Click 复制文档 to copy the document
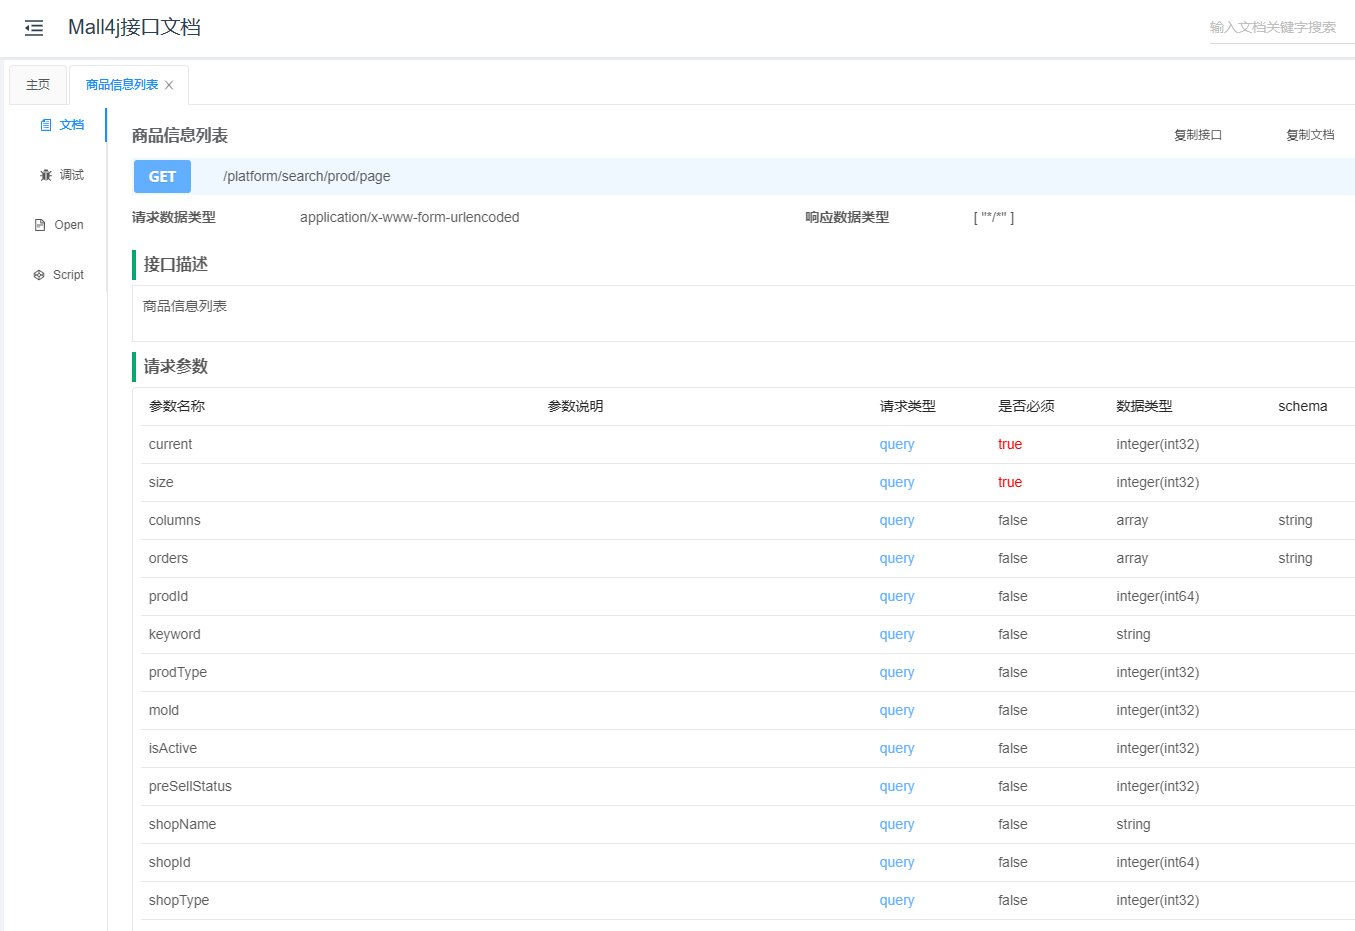The image size is (1355, 931). click(1309, 135)
